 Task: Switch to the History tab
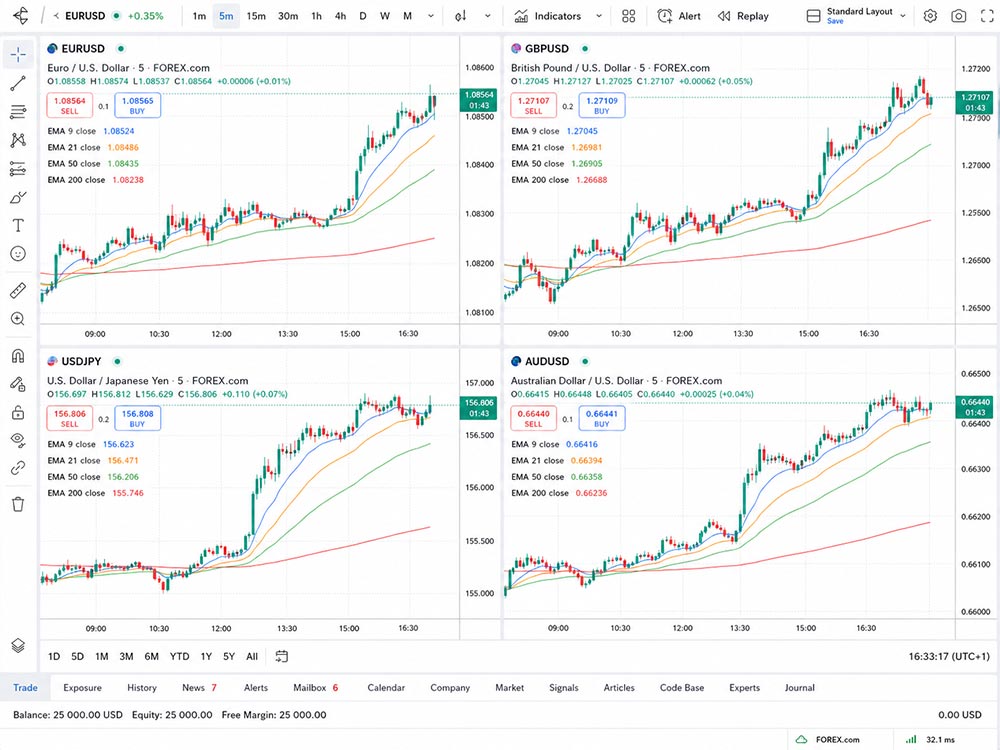(x=142, y=688)
